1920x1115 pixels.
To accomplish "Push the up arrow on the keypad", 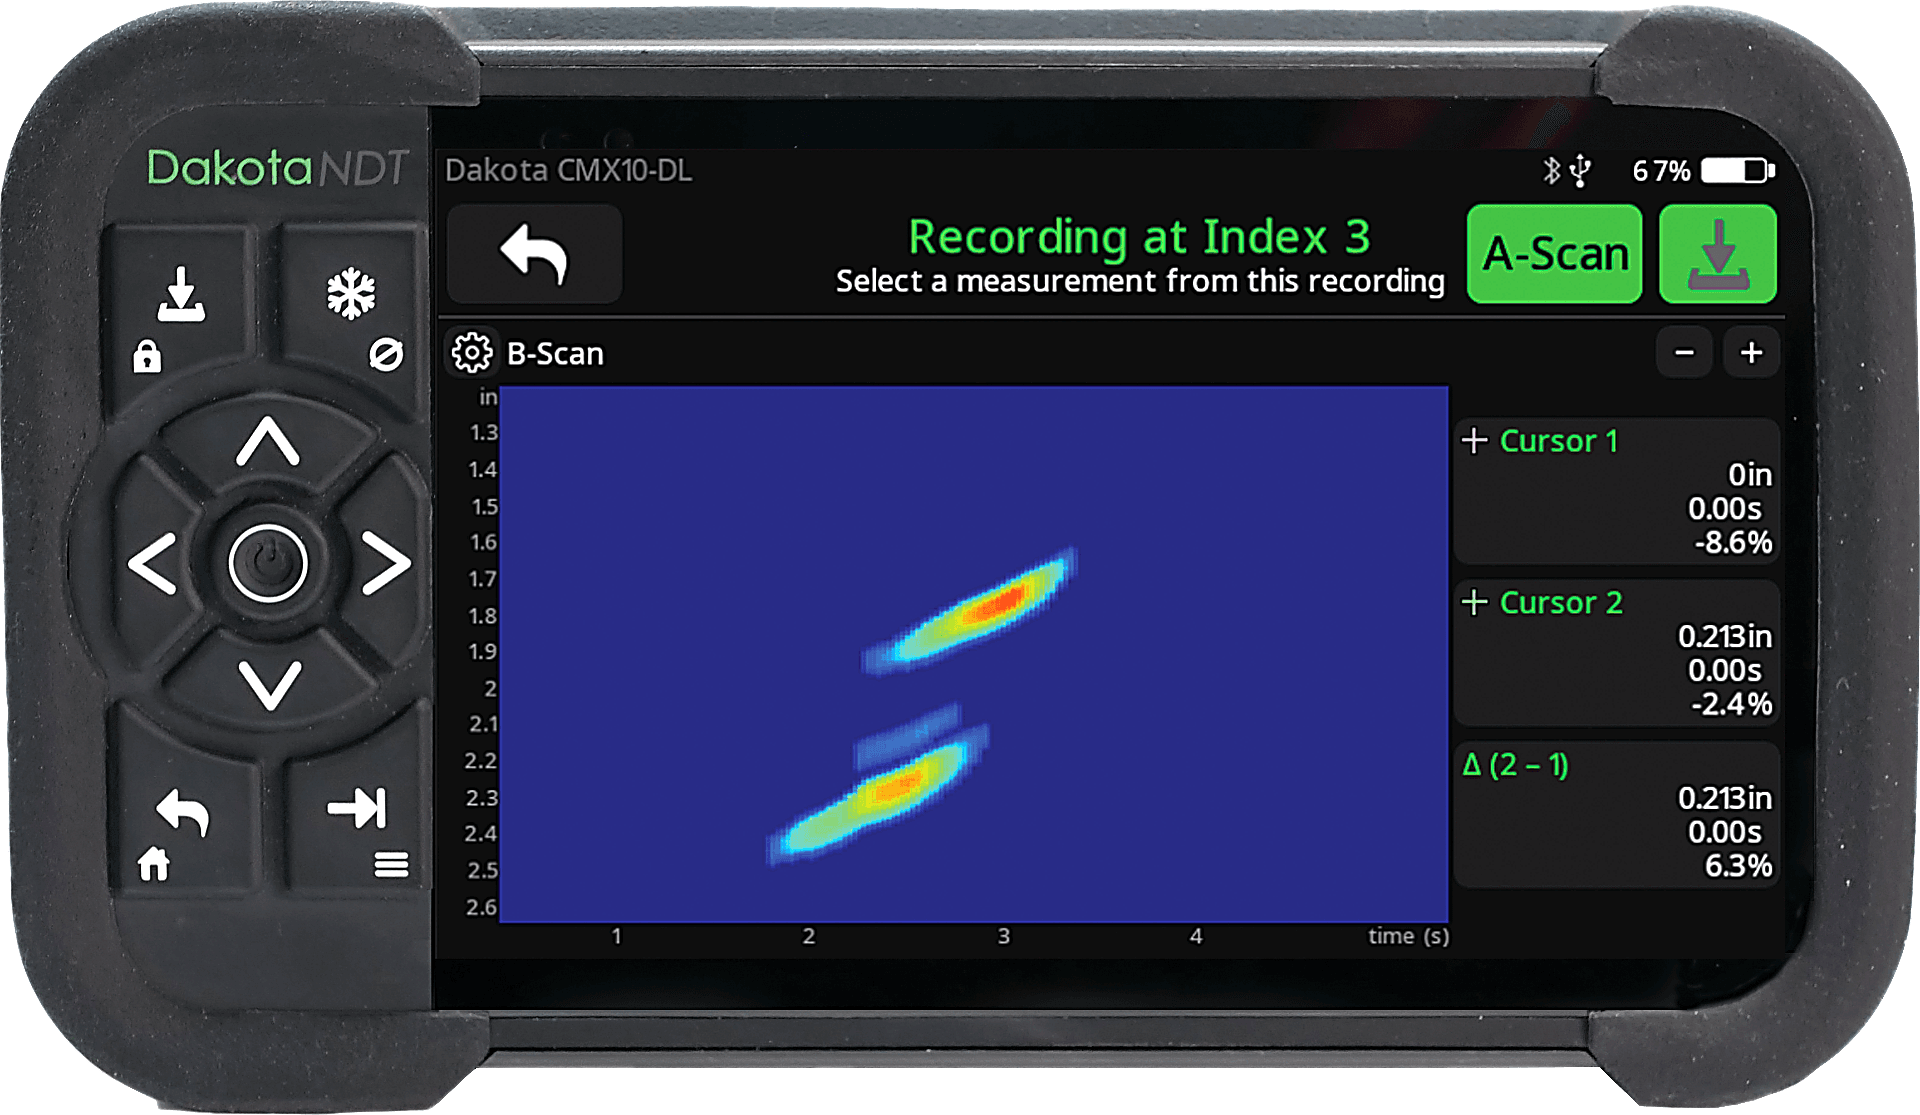I will [267, 442].
